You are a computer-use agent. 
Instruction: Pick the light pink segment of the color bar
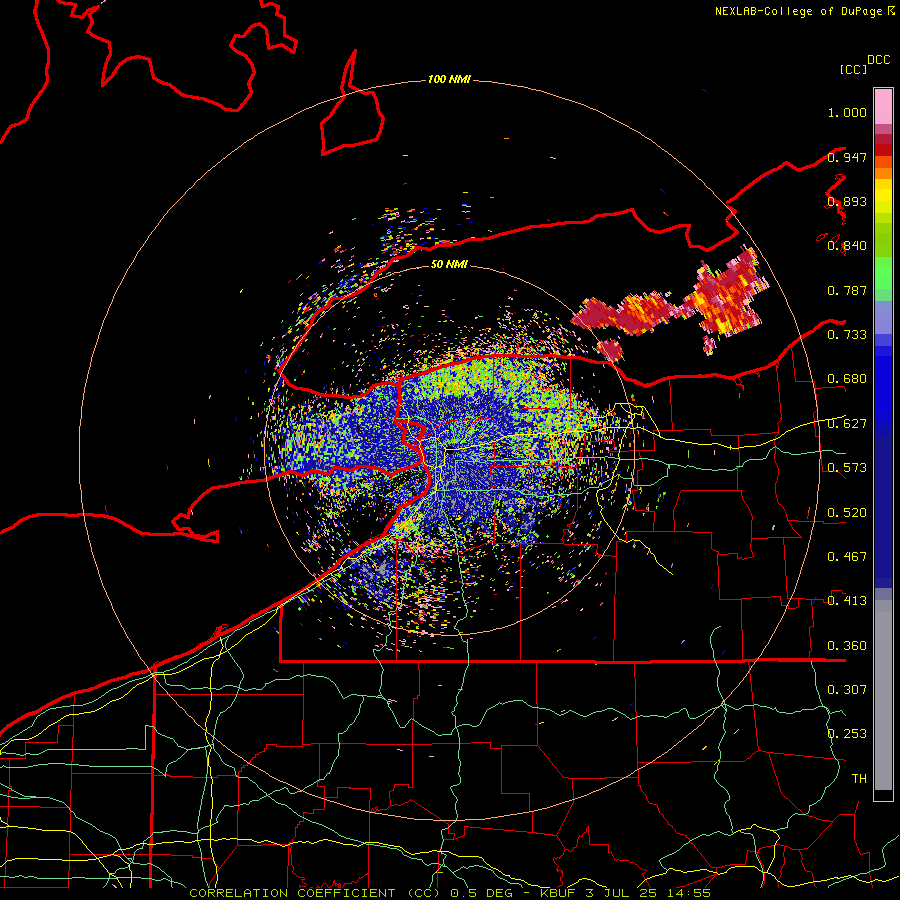point(883,107)
